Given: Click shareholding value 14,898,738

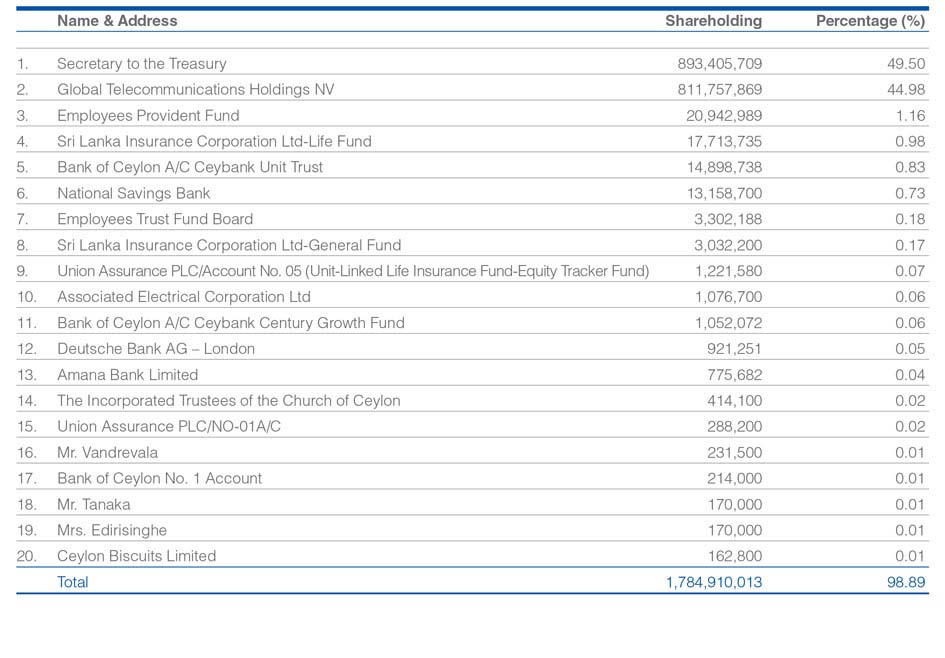Looking at the screenshot, I should [724, 168].
